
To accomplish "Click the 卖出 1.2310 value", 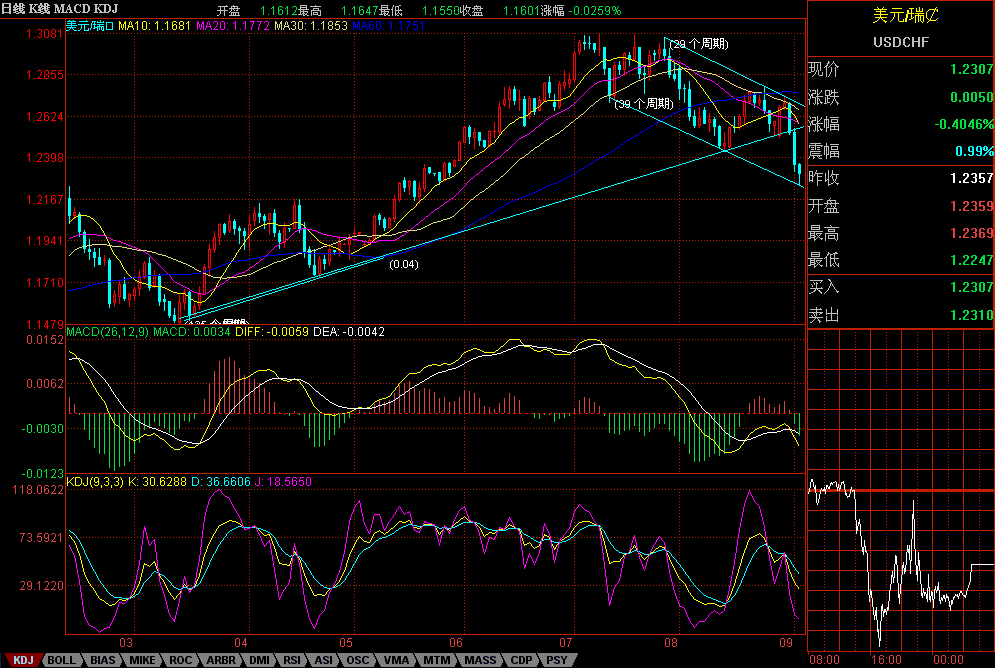I will (x=972, y=315).
